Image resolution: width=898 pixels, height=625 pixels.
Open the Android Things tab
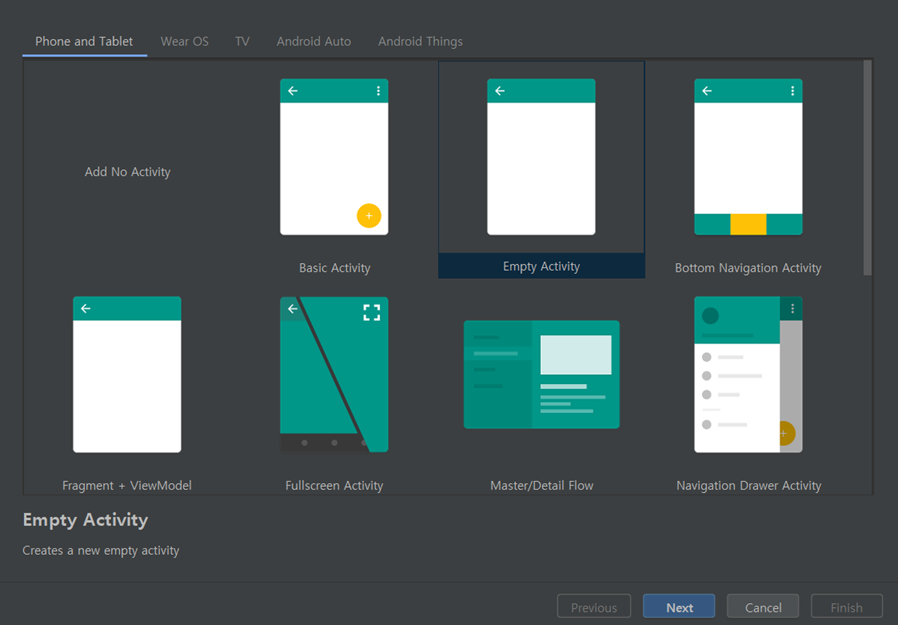click(x=420, y=41)
